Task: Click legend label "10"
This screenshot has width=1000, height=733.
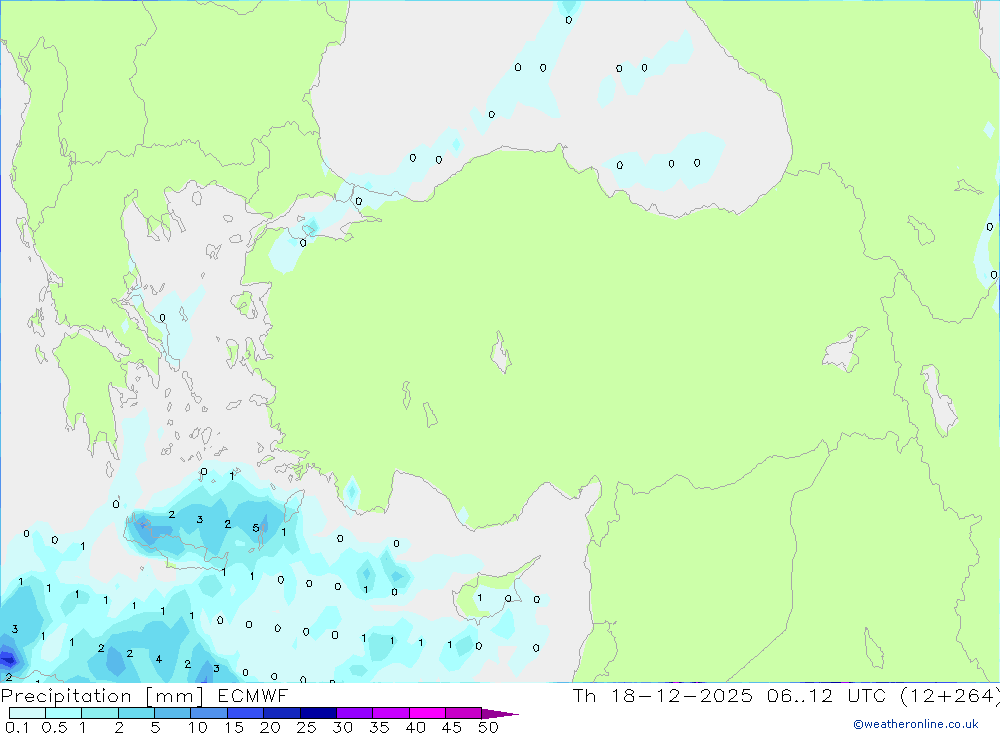Action: (x=198, y=727)
